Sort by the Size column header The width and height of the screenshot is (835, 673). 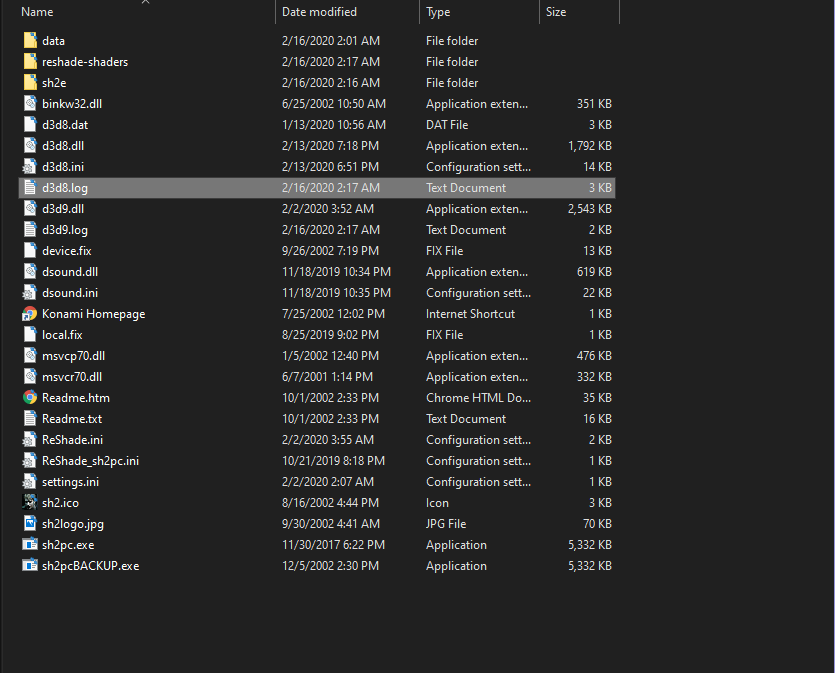click(555, 12)
